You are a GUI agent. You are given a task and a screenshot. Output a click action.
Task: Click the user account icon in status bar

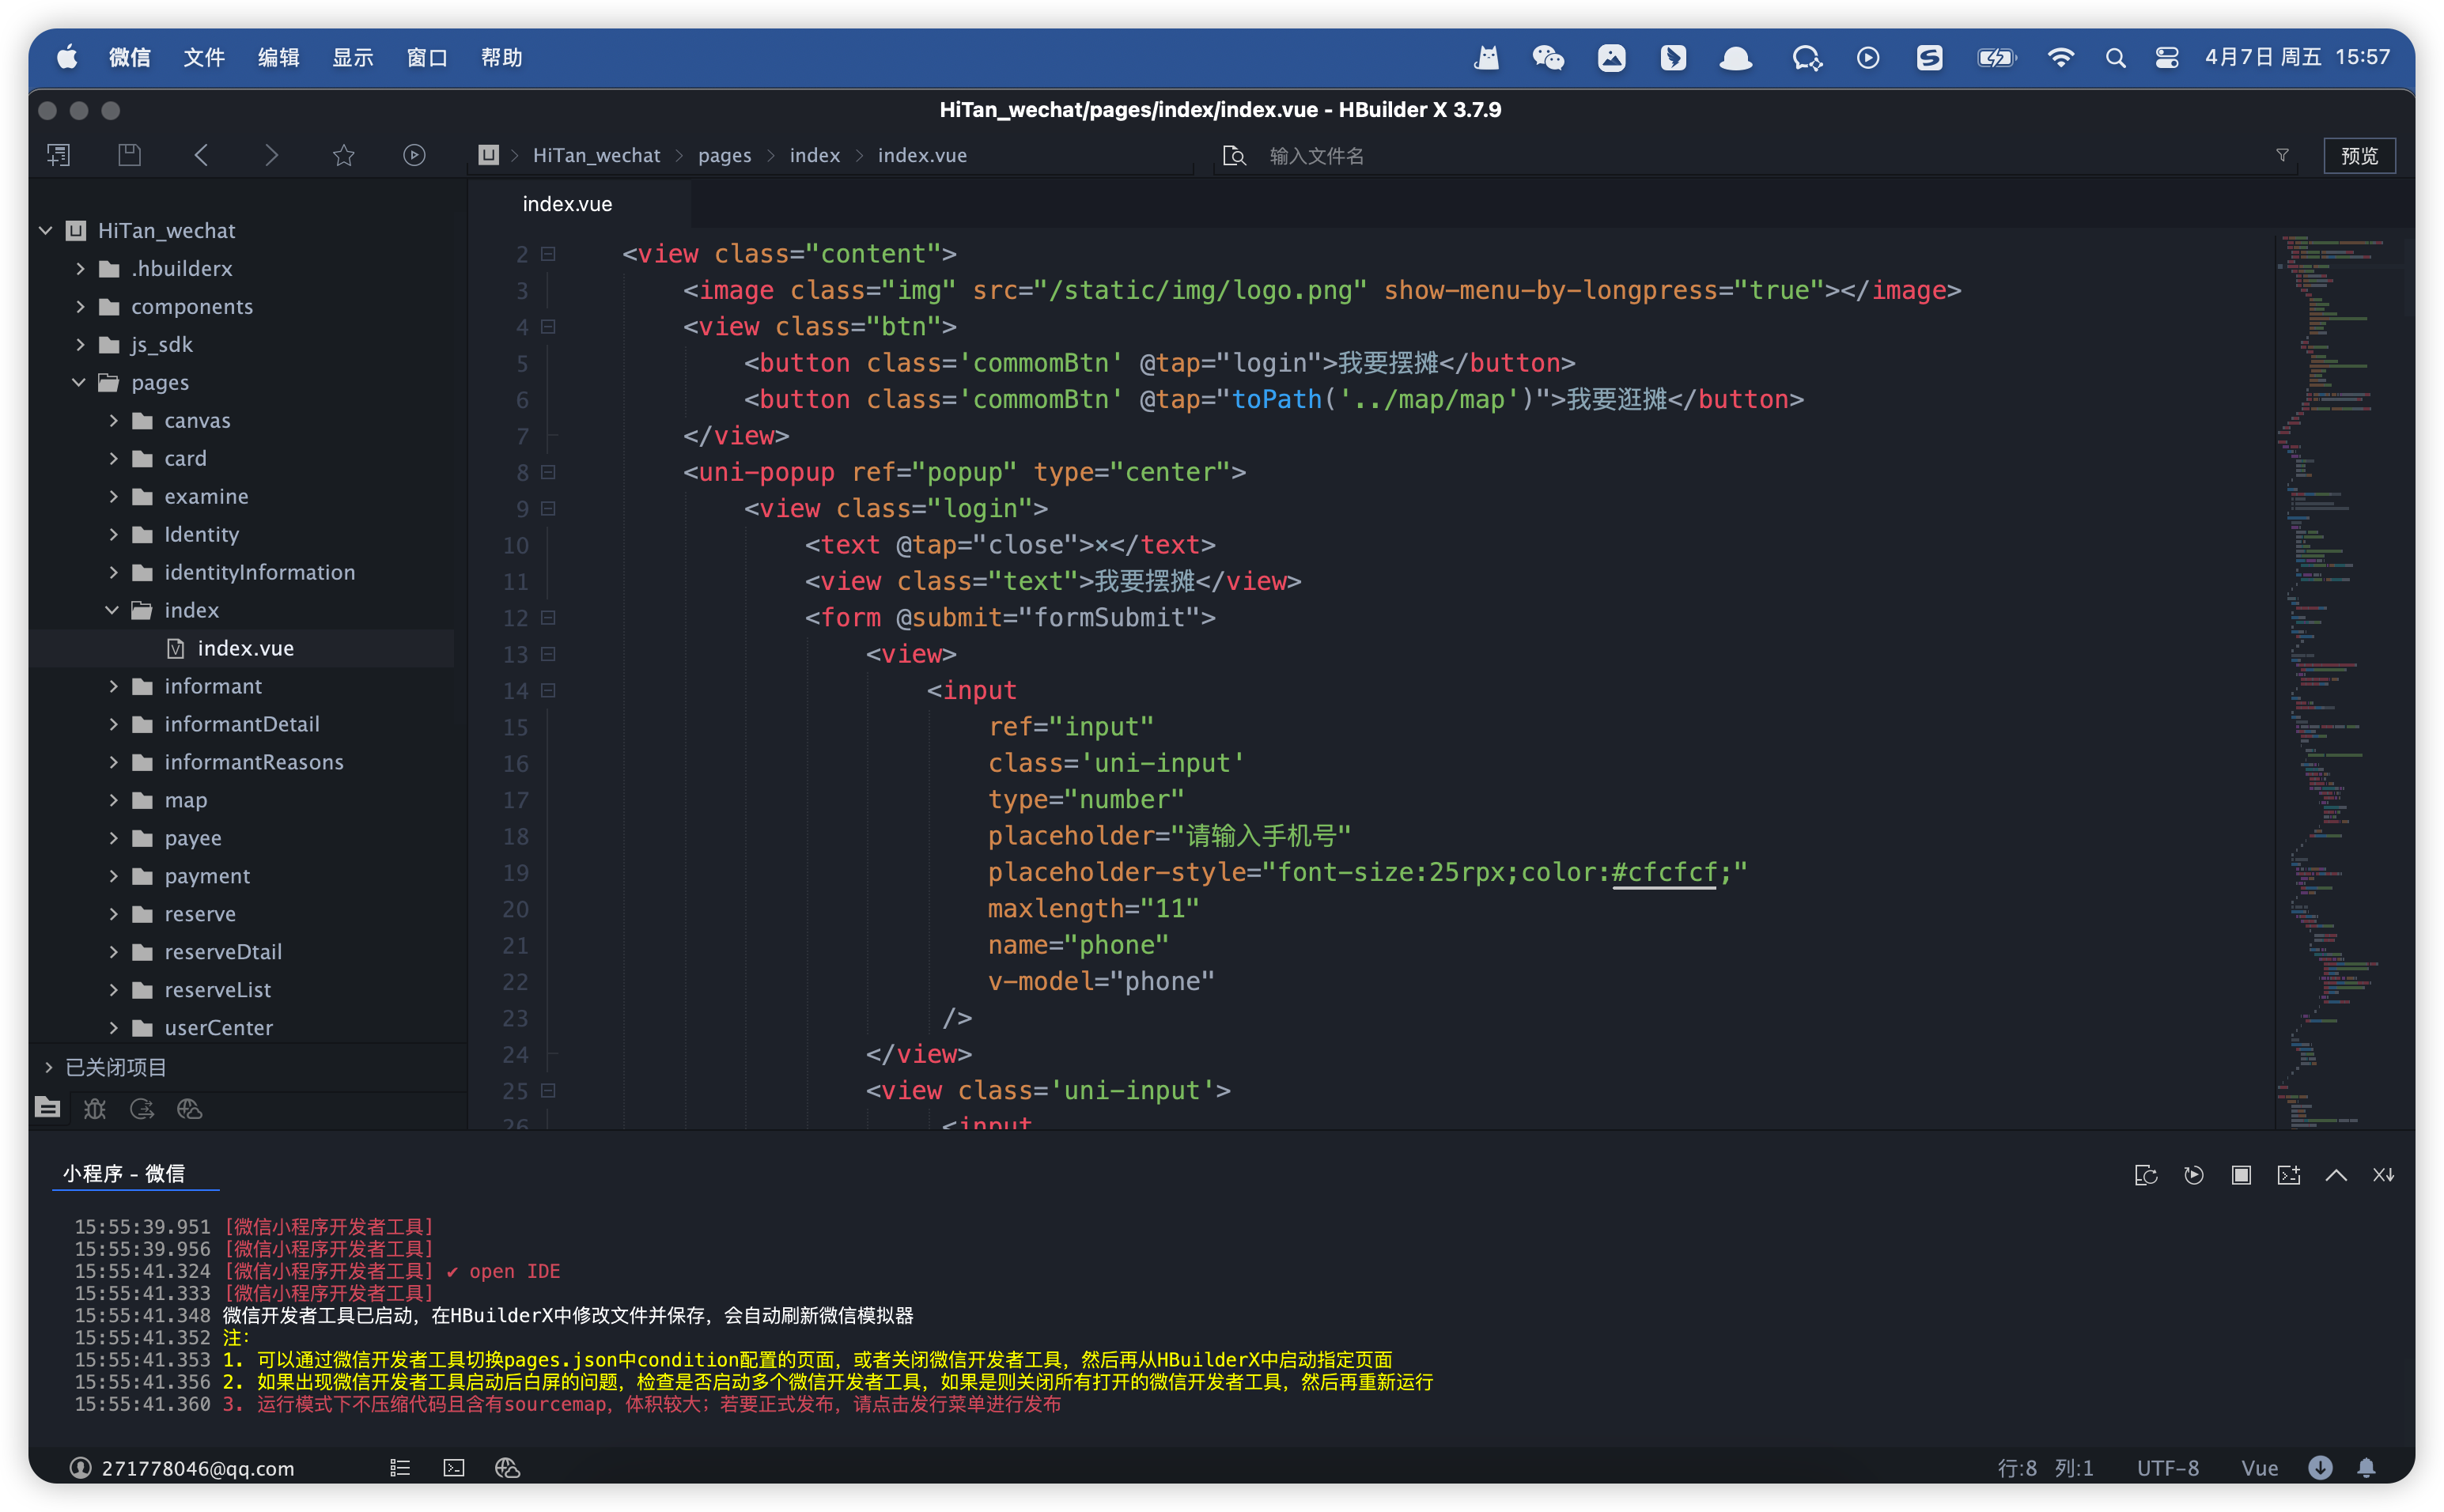tap(80, 1467)
